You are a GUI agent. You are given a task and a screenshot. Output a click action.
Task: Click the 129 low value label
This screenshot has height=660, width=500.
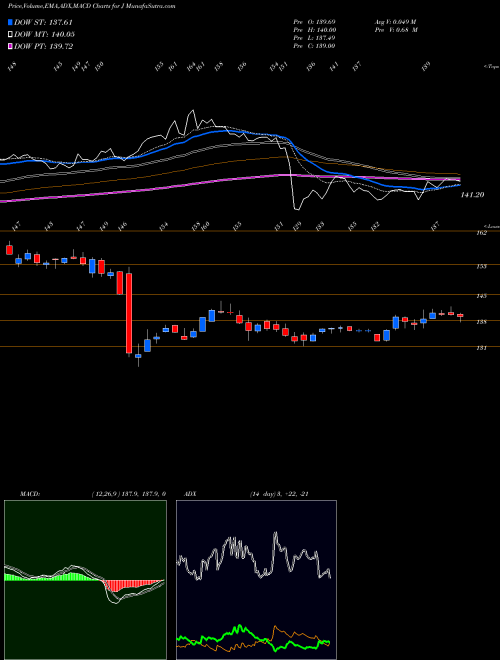click(x=297, y=226)
